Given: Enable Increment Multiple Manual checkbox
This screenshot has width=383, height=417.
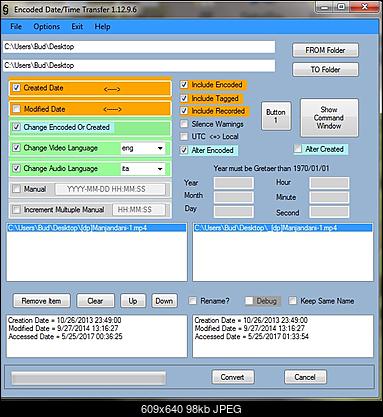Looking at the screenshot, I should tap(16, 209).
